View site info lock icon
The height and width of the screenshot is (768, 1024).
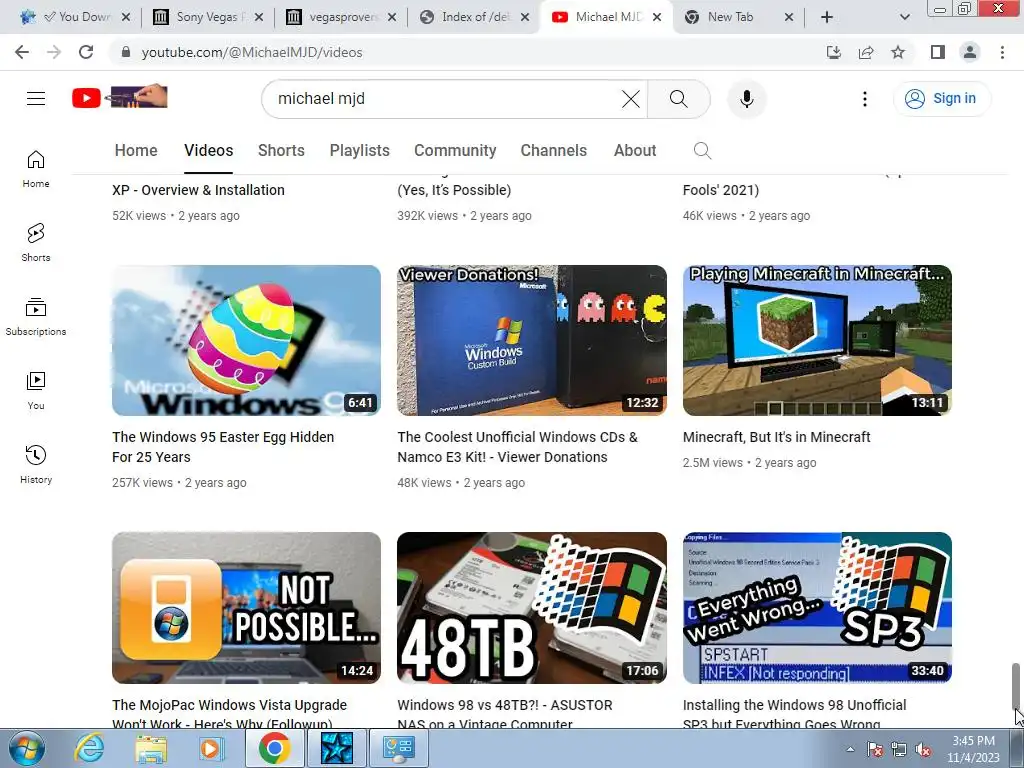coord(126,52)
